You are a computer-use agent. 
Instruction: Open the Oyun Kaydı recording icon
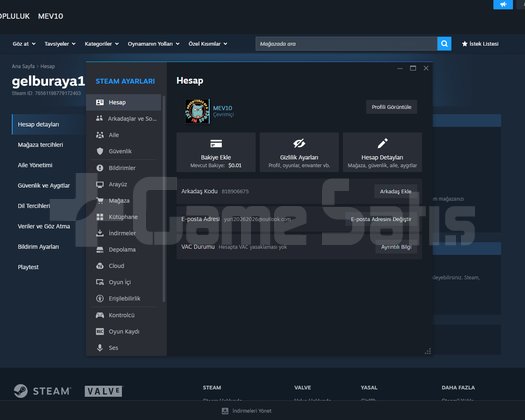coord(100,331)
